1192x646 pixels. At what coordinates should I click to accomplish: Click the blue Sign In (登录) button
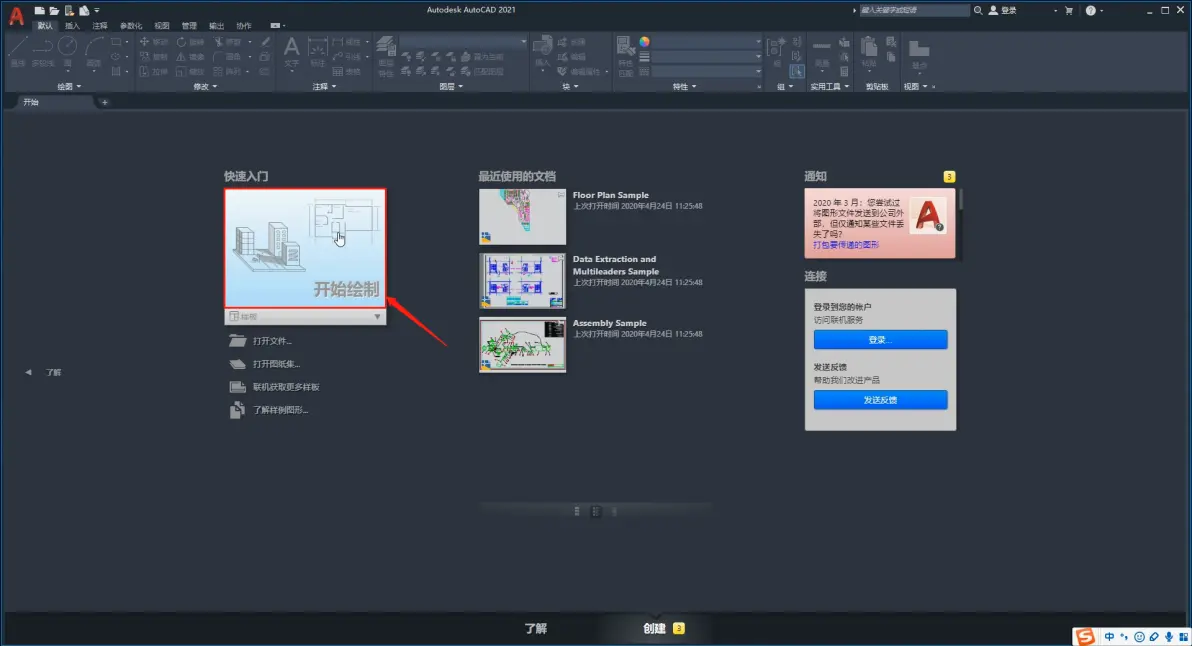(880, 340)
